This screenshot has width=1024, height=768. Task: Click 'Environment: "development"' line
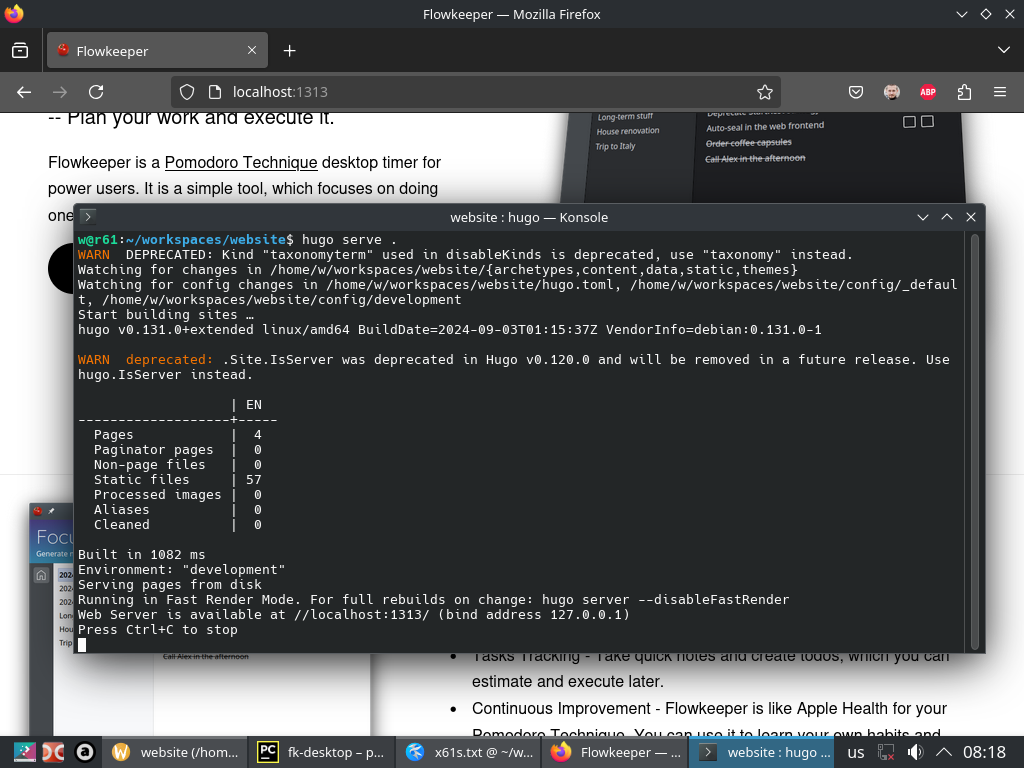(x=182, y=569)
